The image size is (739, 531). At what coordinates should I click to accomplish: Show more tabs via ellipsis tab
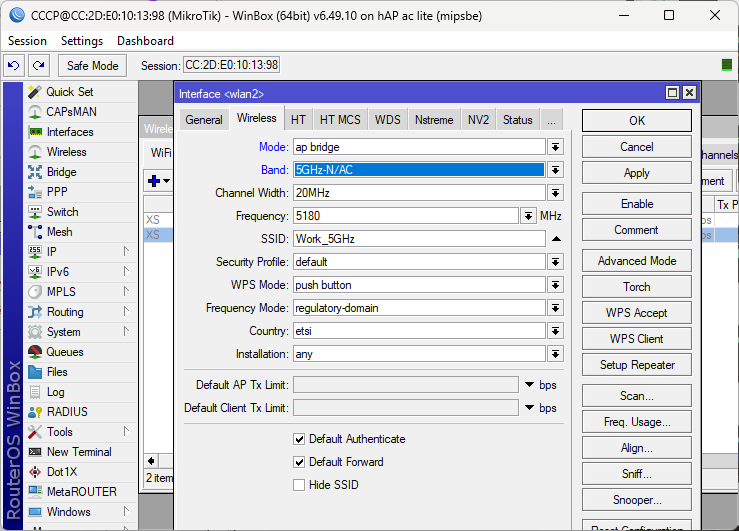(551, 120)
